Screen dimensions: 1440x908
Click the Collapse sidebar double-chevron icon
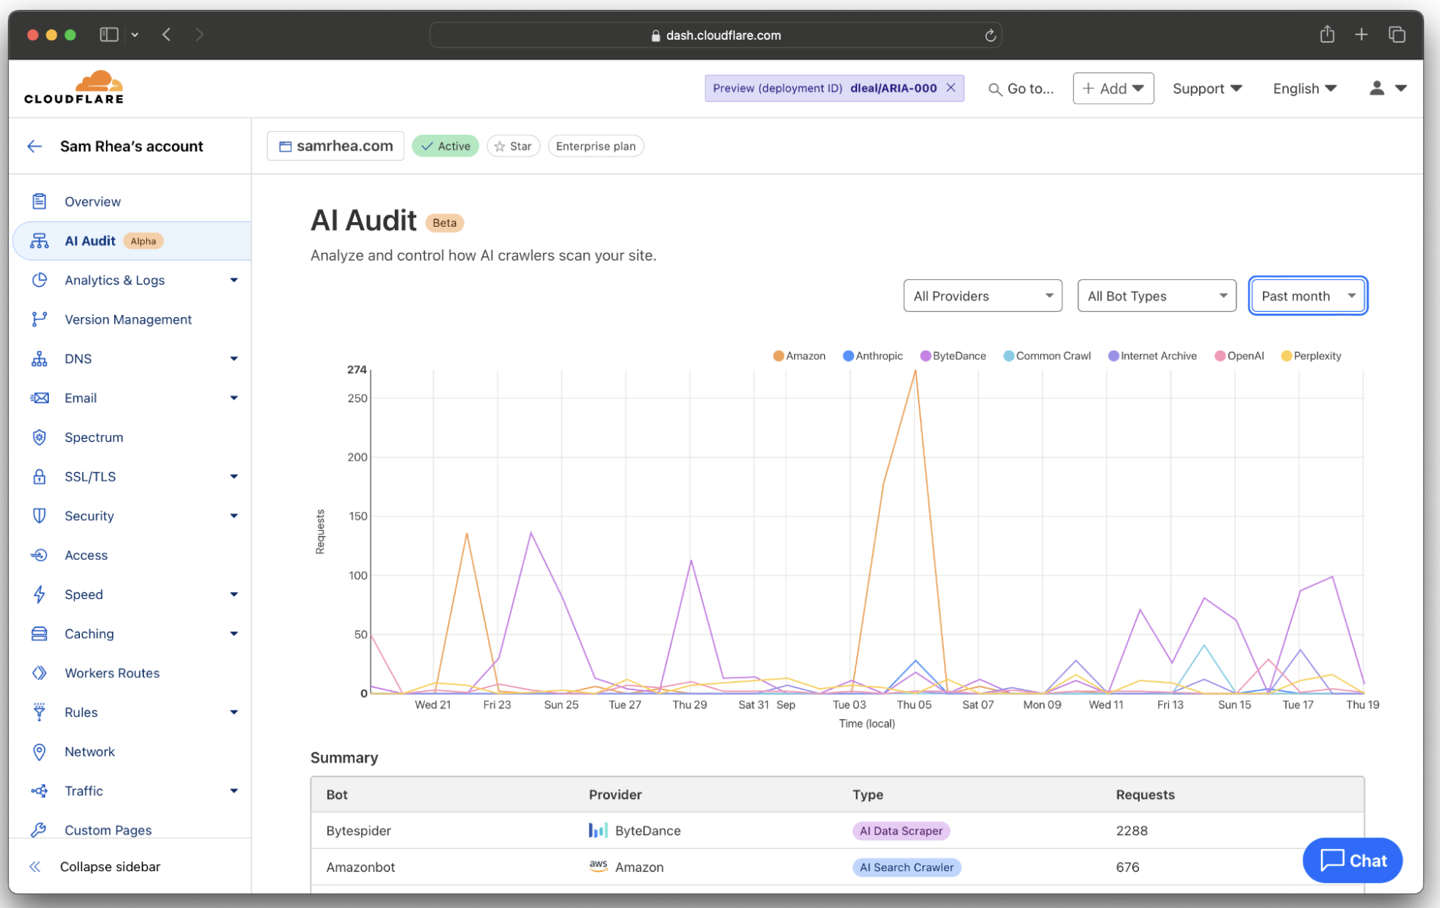pos(35,867)
